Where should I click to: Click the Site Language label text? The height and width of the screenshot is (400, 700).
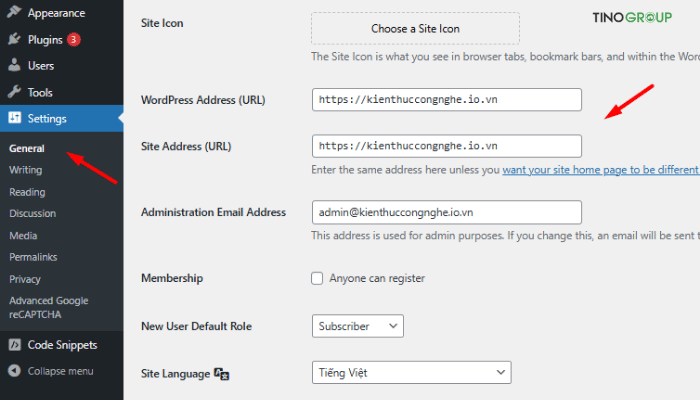(175, 374)
